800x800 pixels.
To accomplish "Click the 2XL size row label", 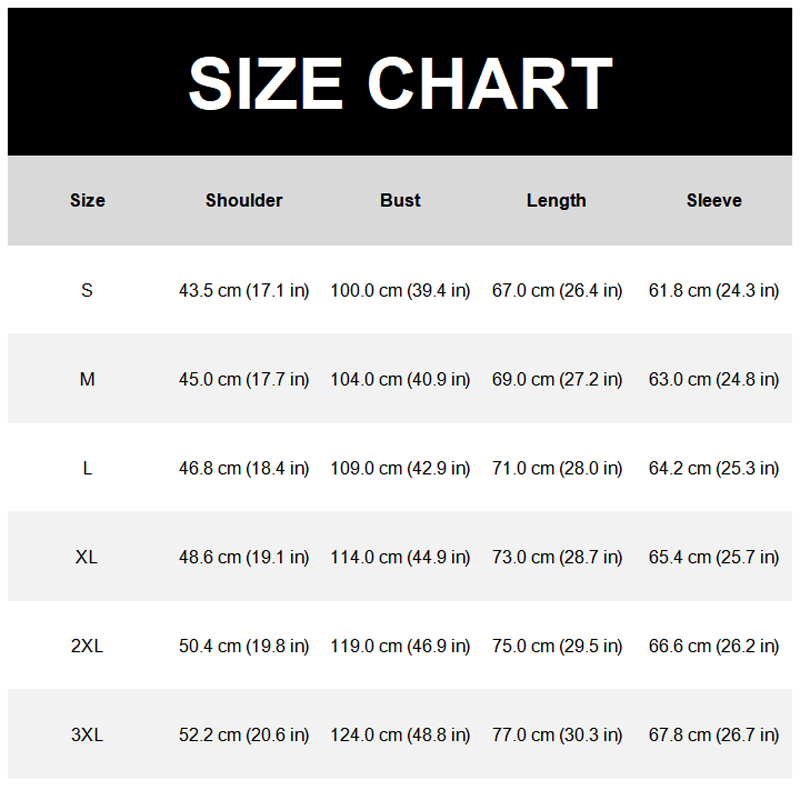I will (87, 646).
